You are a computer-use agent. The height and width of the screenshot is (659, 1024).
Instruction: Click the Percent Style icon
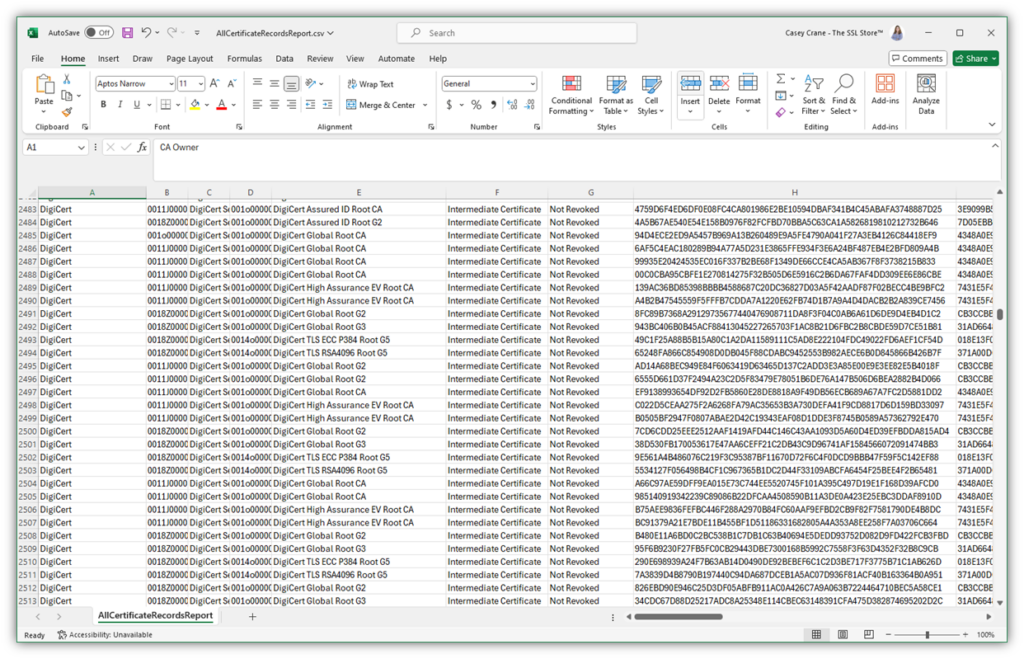(476, 105)
